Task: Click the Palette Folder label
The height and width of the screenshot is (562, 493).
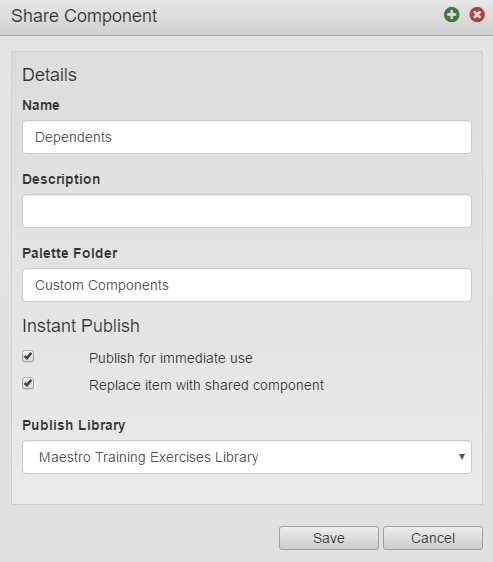Action: [x=70, y=253]
